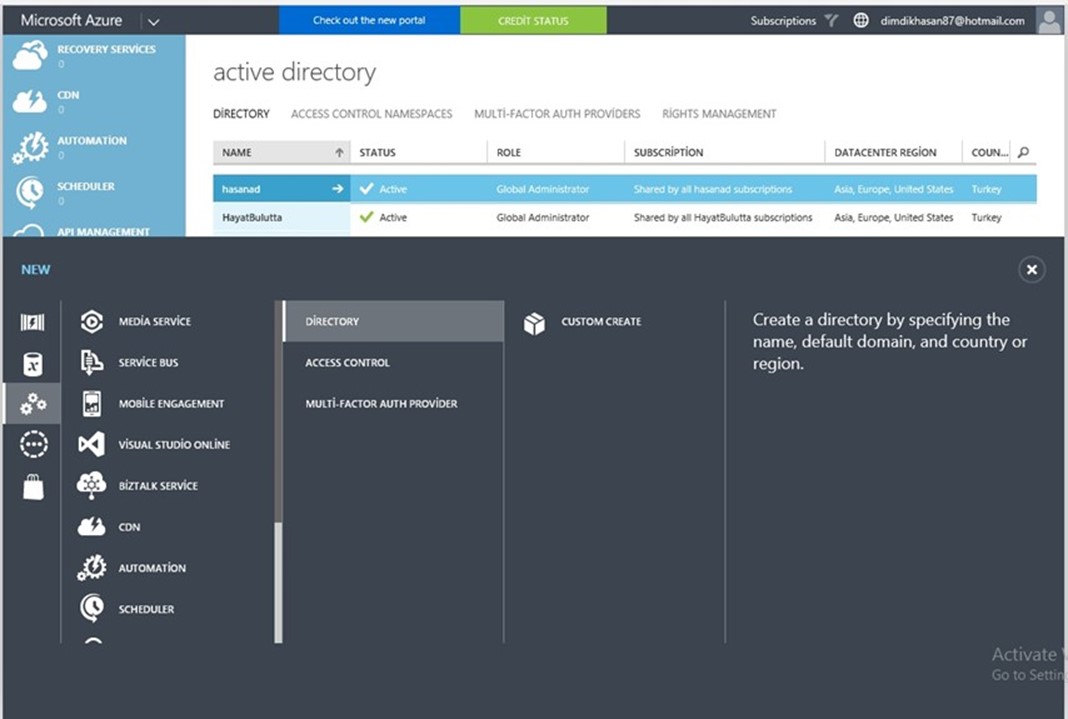
Task: Open the language globe icon
Action: tap(861, 20)
